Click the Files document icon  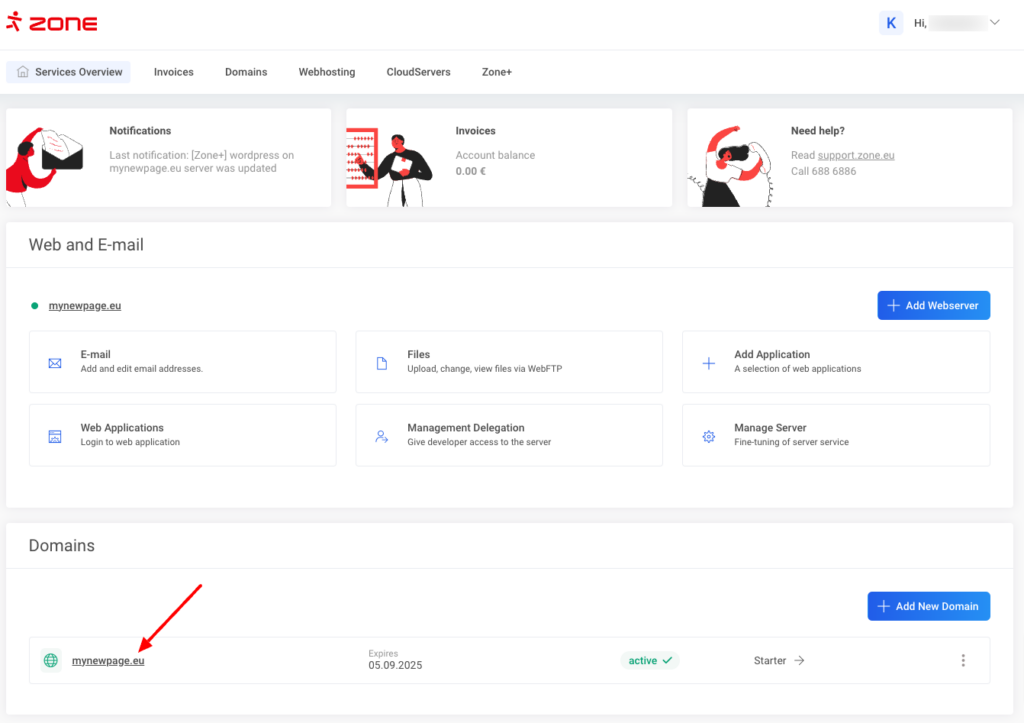click(x=381, y=363)
